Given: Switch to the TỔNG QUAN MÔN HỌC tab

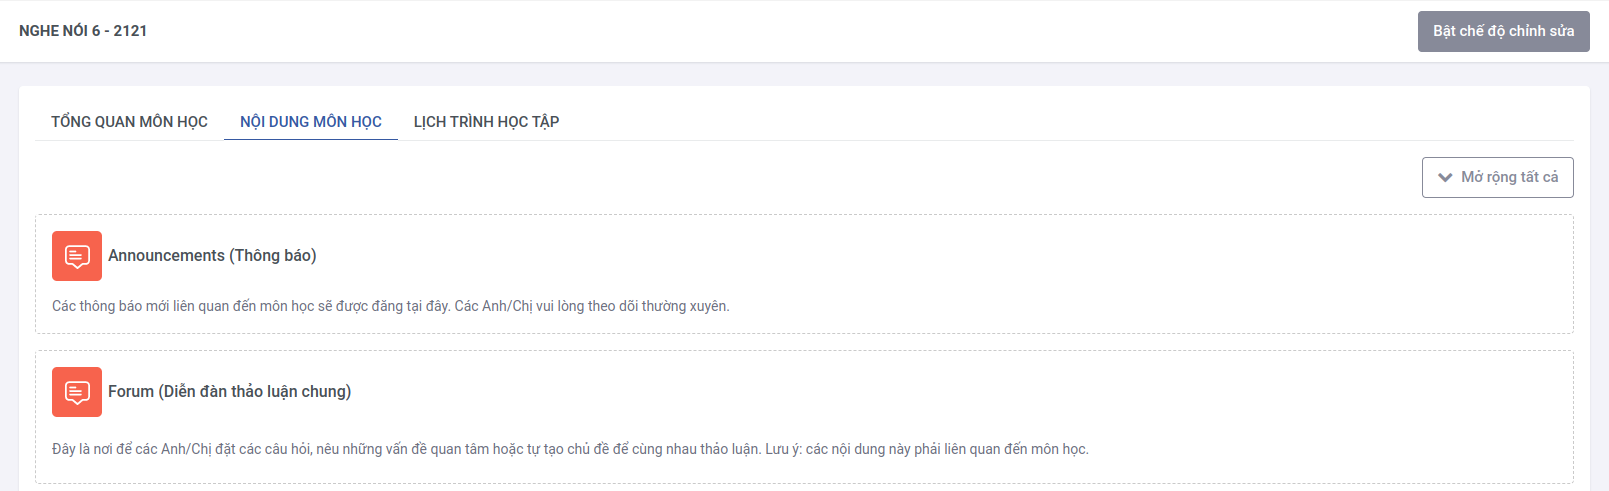Looking at the screenshot, I should 129,122.
